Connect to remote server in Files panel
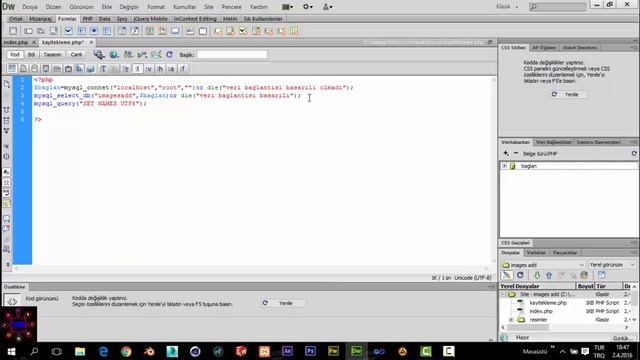640x360 pixels. tap(507, 275)
